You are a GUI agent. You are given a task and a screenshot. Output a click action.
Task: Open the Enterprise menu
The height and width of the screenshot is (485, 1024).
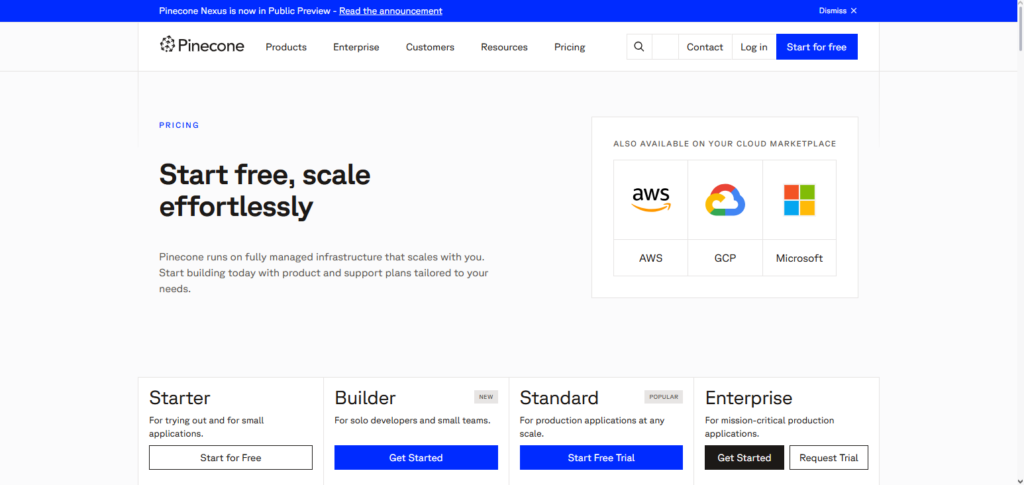point(356,47)
